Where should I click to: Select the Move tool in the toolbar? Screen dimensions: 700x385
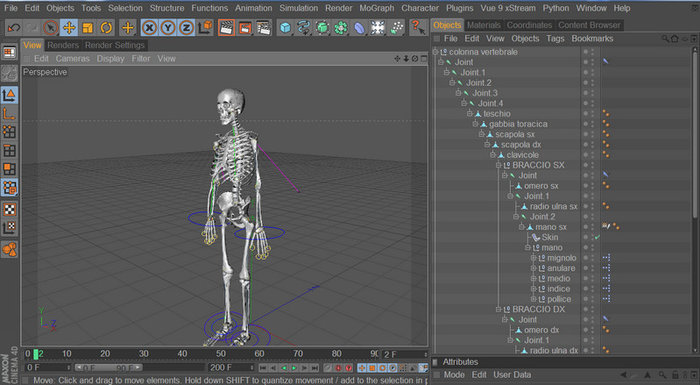(x=69, y=28)
